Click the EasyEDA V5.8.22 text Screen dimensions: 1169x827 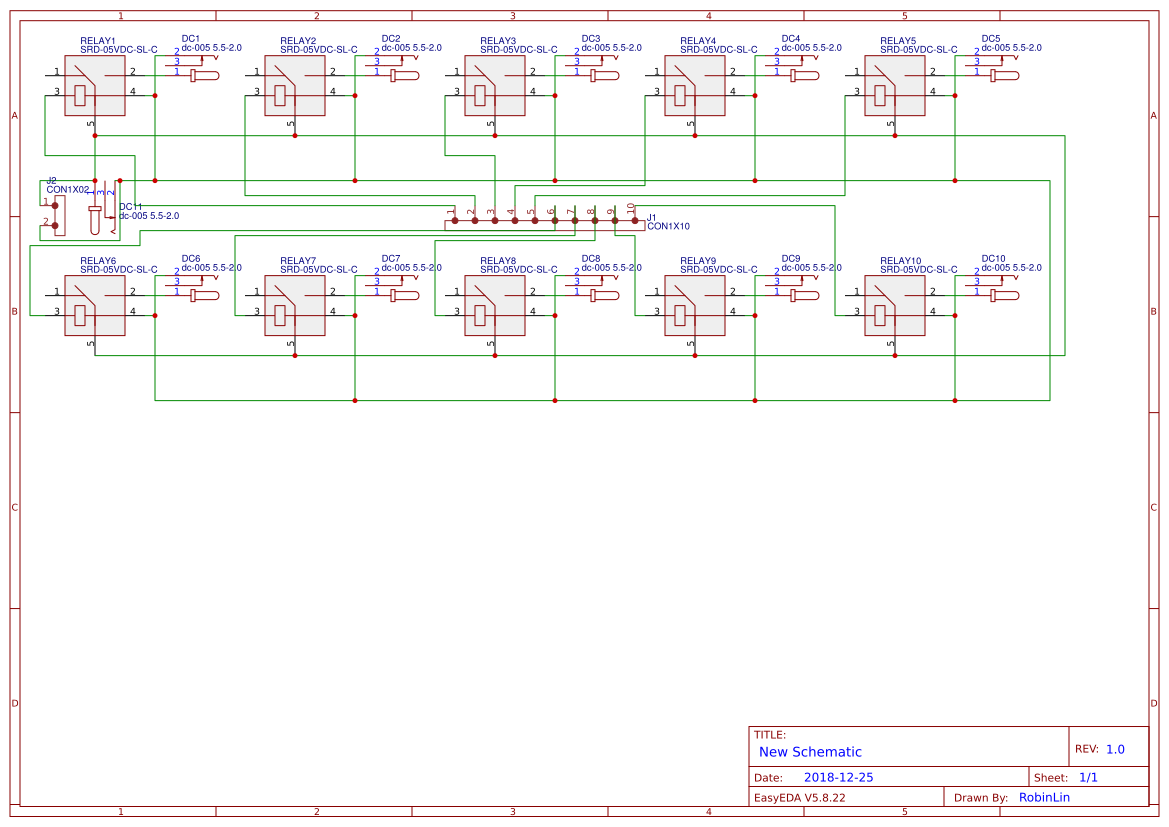click(x=799, y=797)
